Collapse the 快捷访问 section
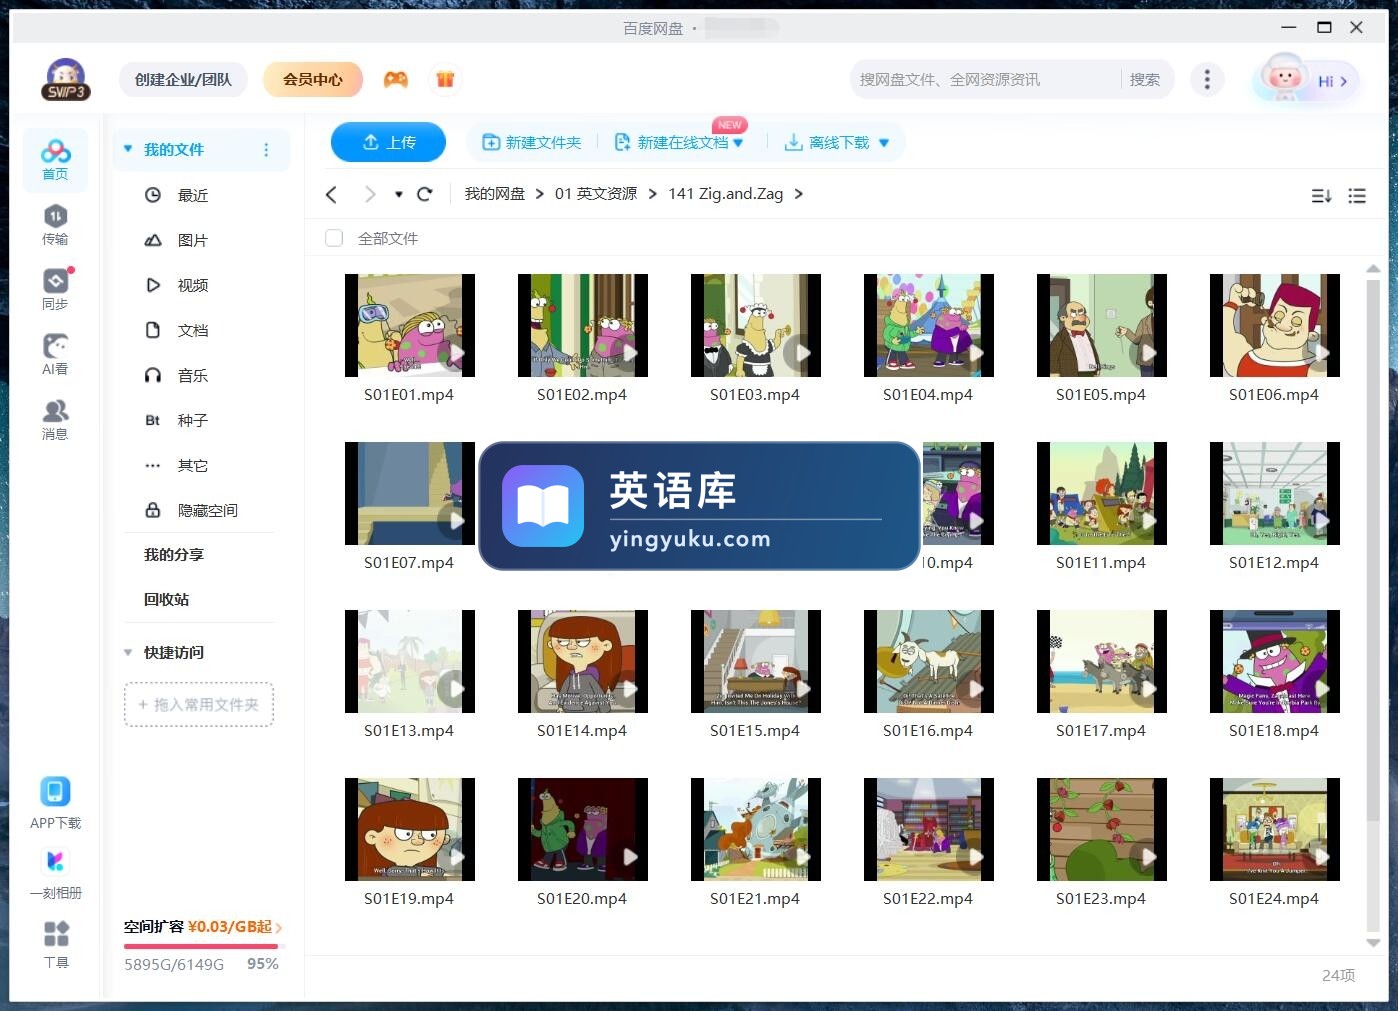 click(128, 652)
